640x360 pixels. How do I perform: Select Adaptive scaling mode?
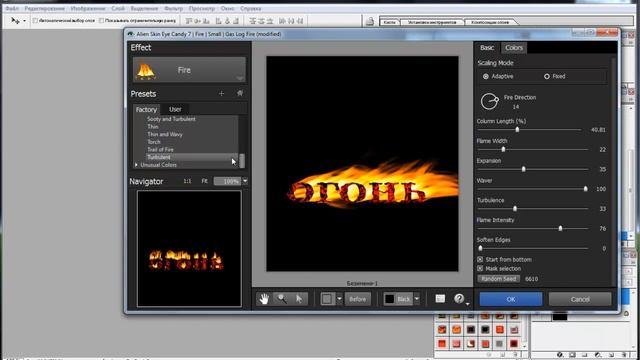486,76
